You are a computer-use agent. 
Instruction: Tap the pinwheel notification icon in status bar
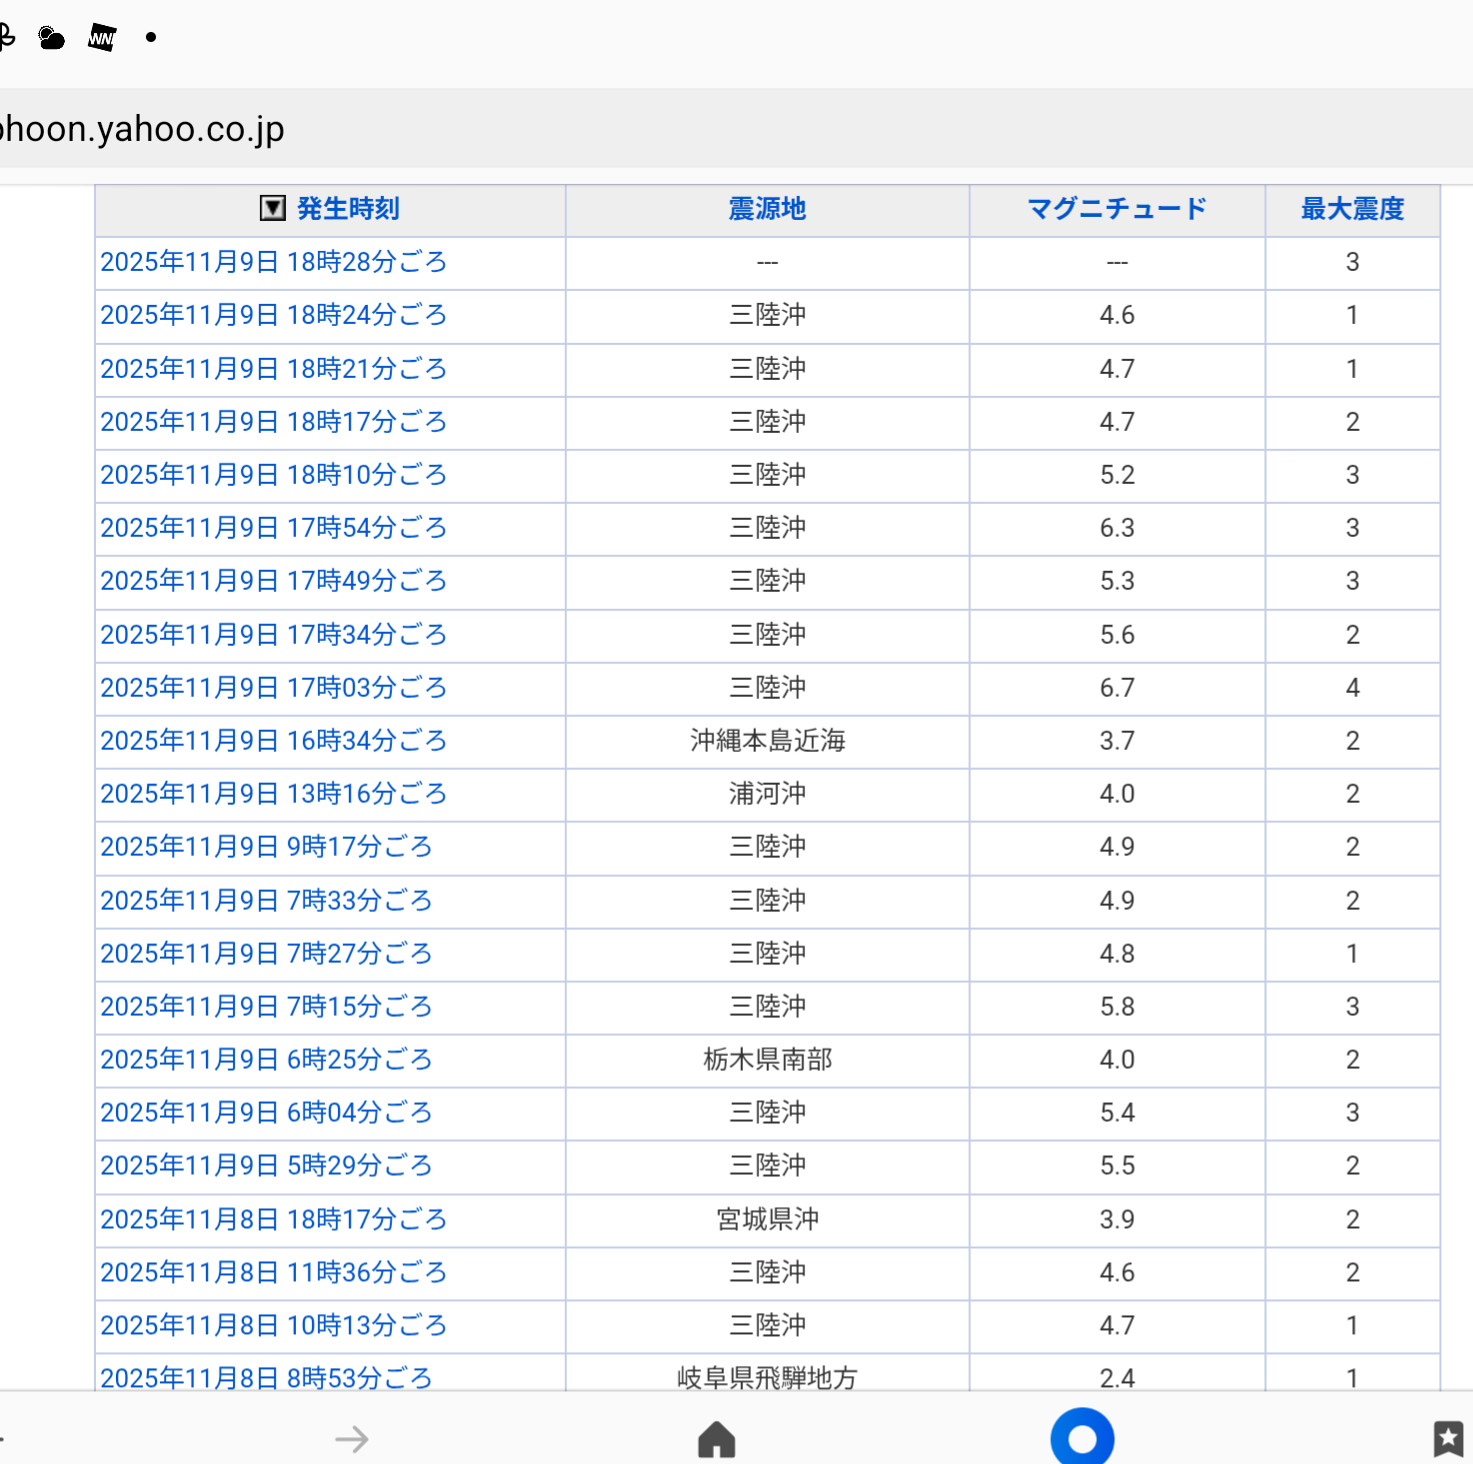click(6, 38)
